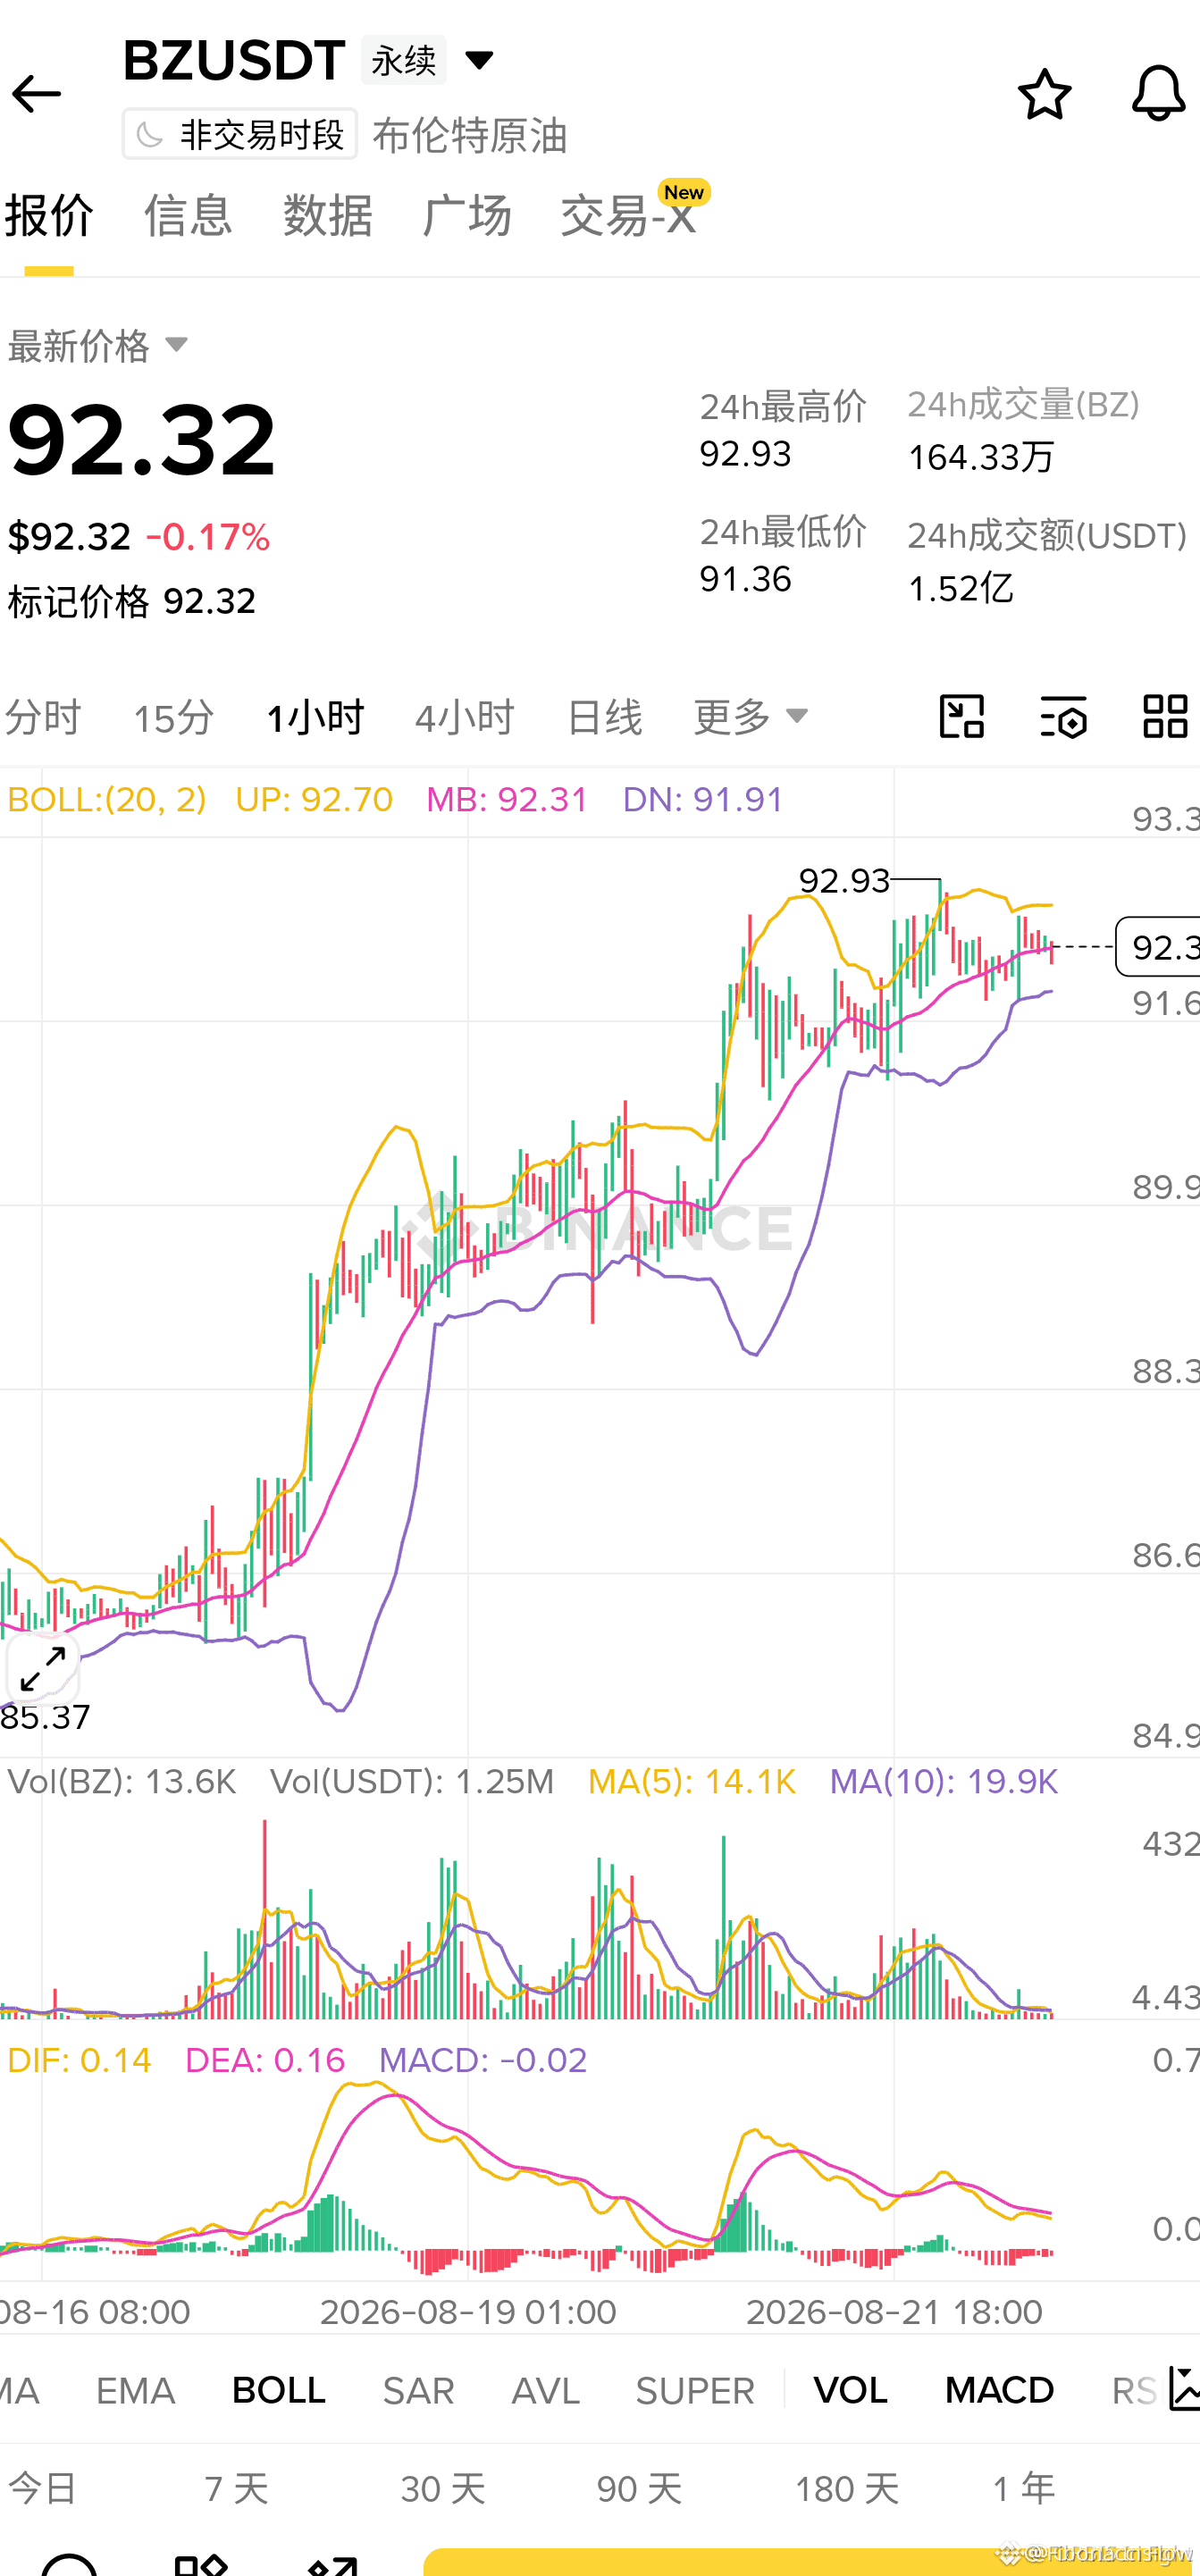The height and width of the screenshot is (2576, 1200).
Task: Tap the -0.17% price change text
Action: pyautogui.click(x=208, y=537)
